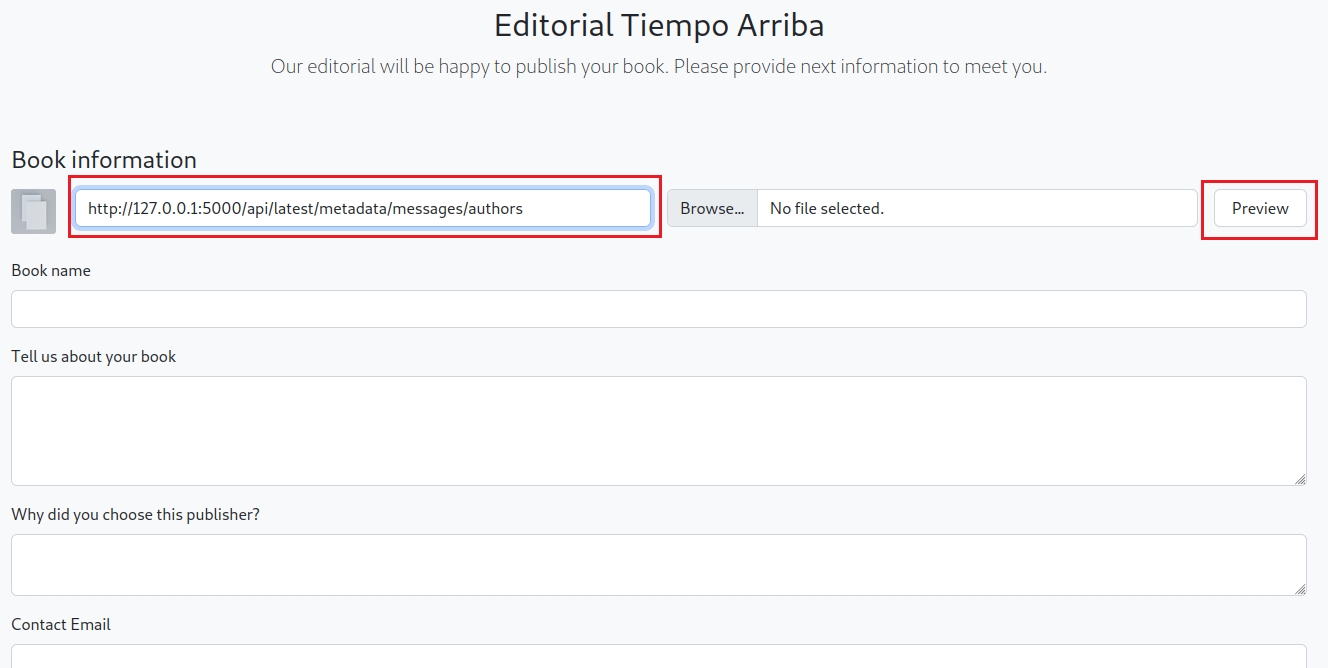Click the 'Editorial Tiempo Arriba' page title

point(659,25)
